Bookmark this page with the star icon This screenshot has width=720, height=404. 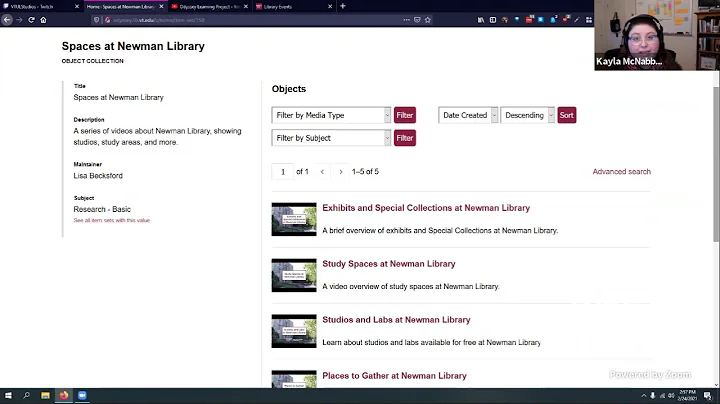pos(428,20)
